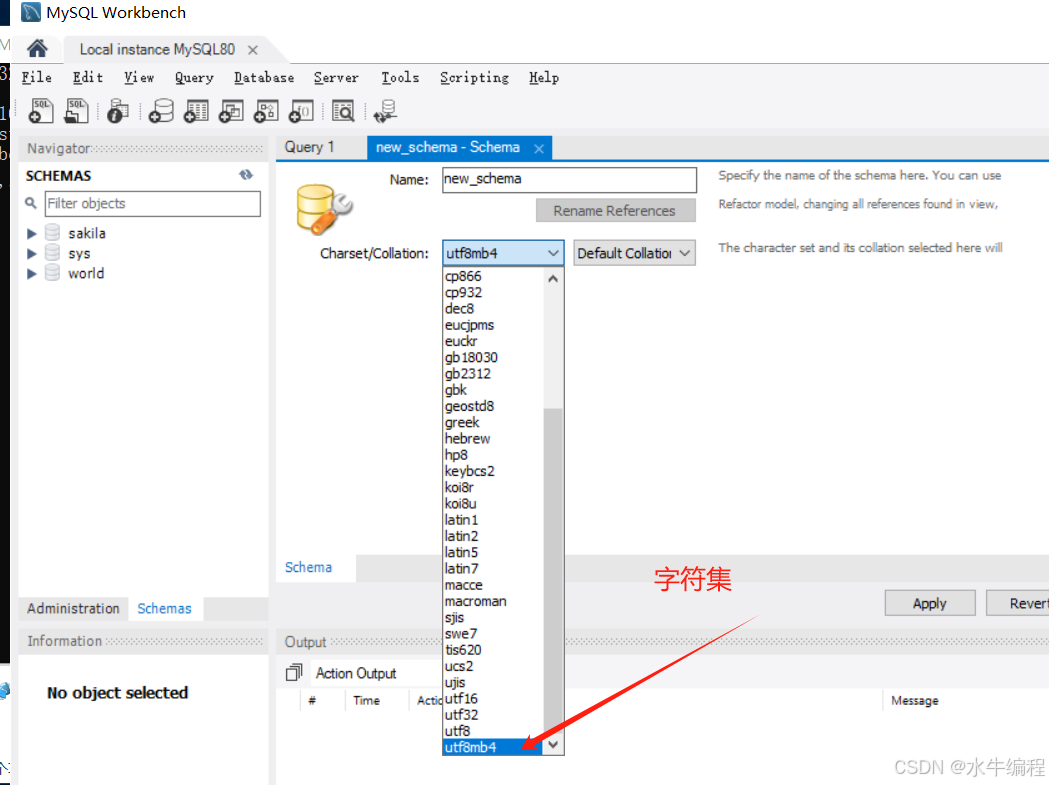Create a new table toolbar icon
The width and height of the screenshot is (1049, 785).
click(x=196, y=110)
